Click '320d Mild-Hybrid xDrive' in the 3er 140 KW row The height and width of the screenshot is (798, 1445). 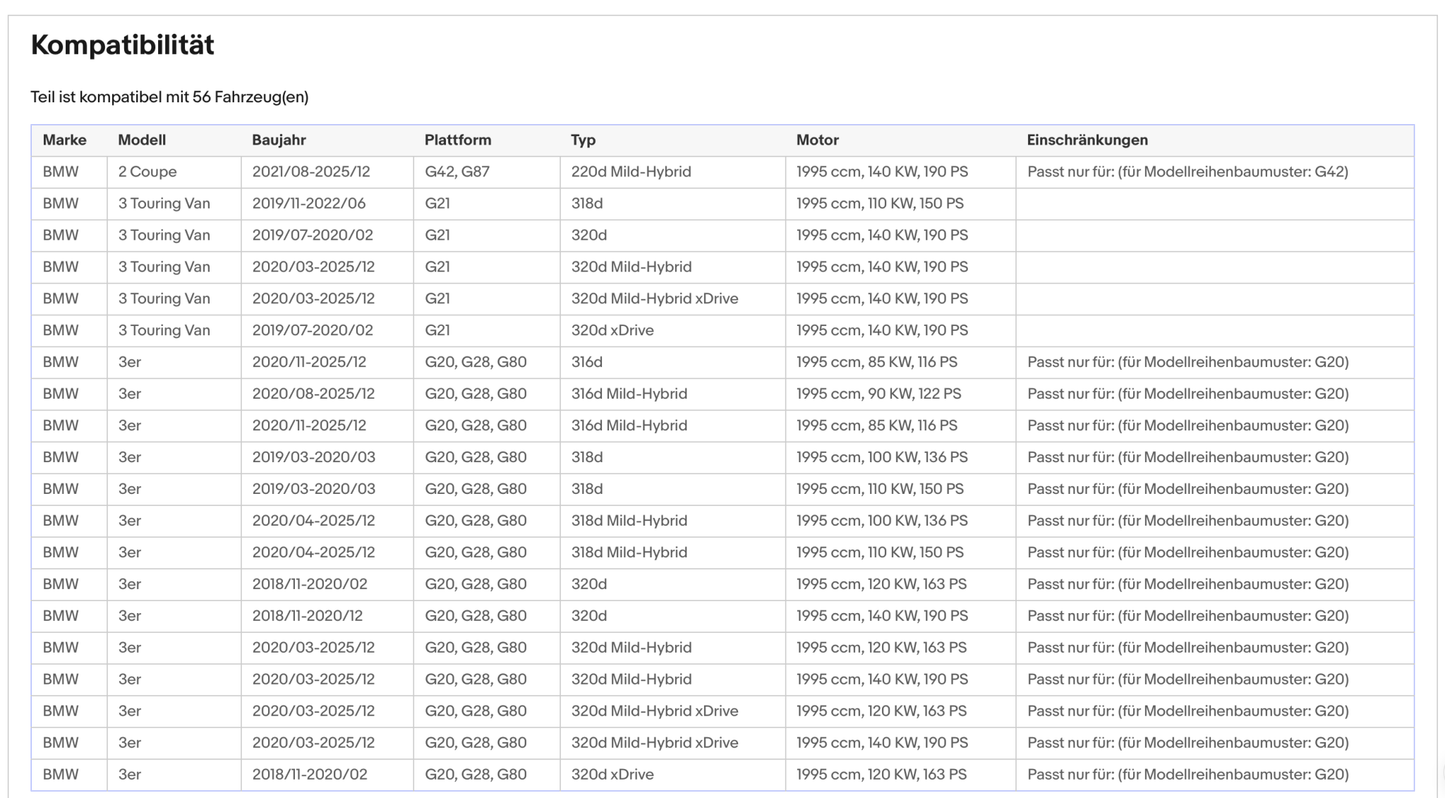tap(655, 743)
